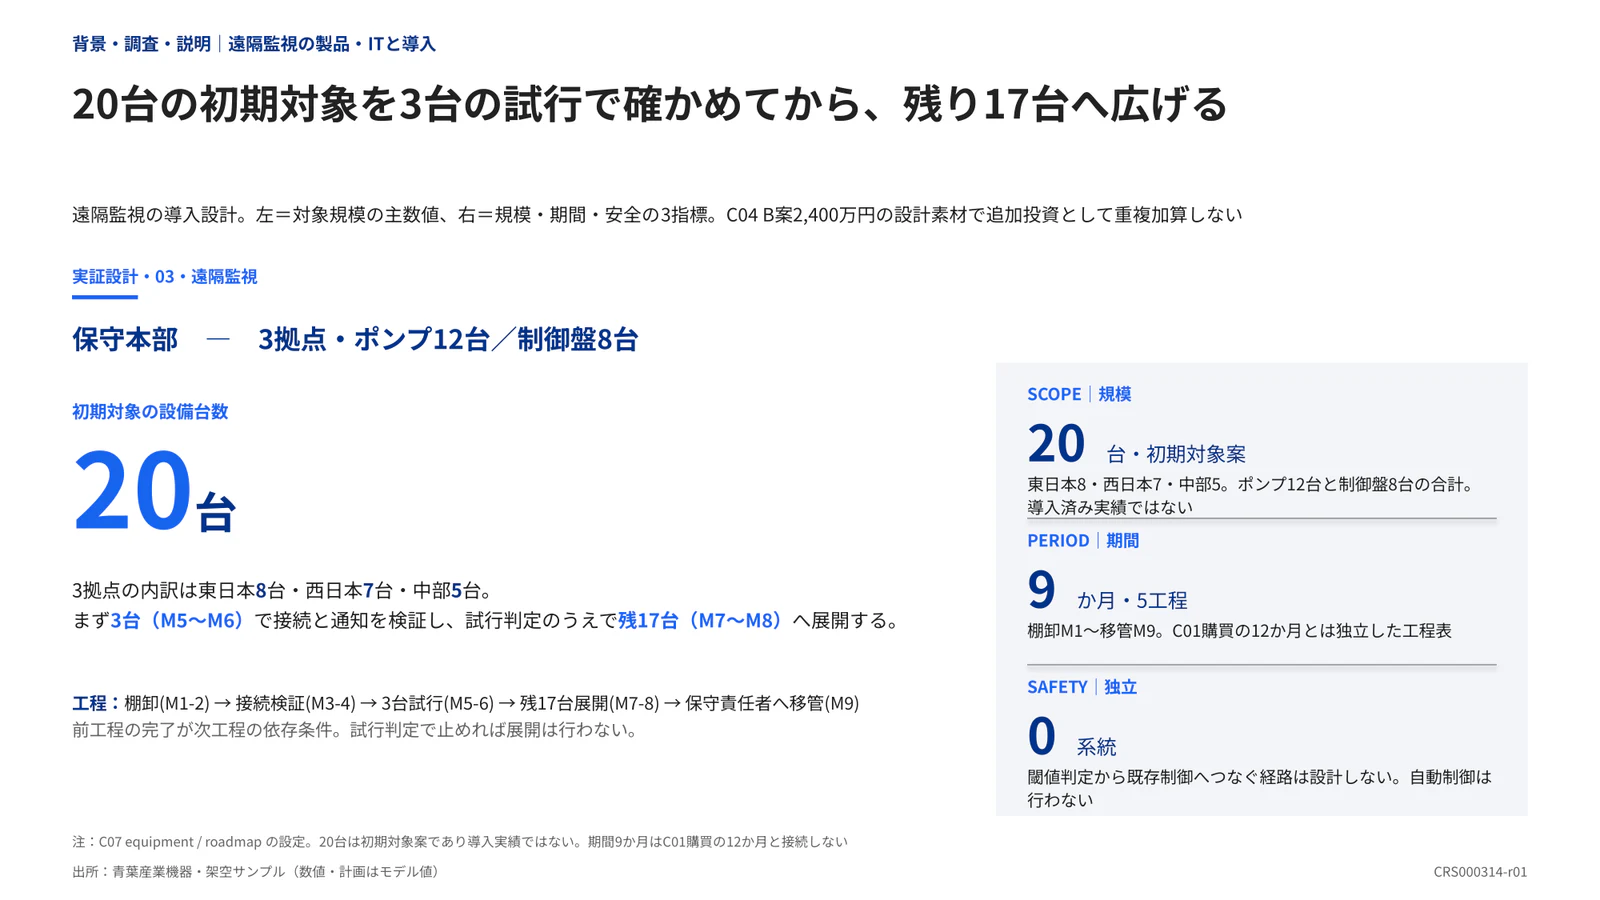Click the 'SCOPE｜規模' header in the side panel
The width and height of the screenshot is (1600, 900).
[x=1079, y=394]
